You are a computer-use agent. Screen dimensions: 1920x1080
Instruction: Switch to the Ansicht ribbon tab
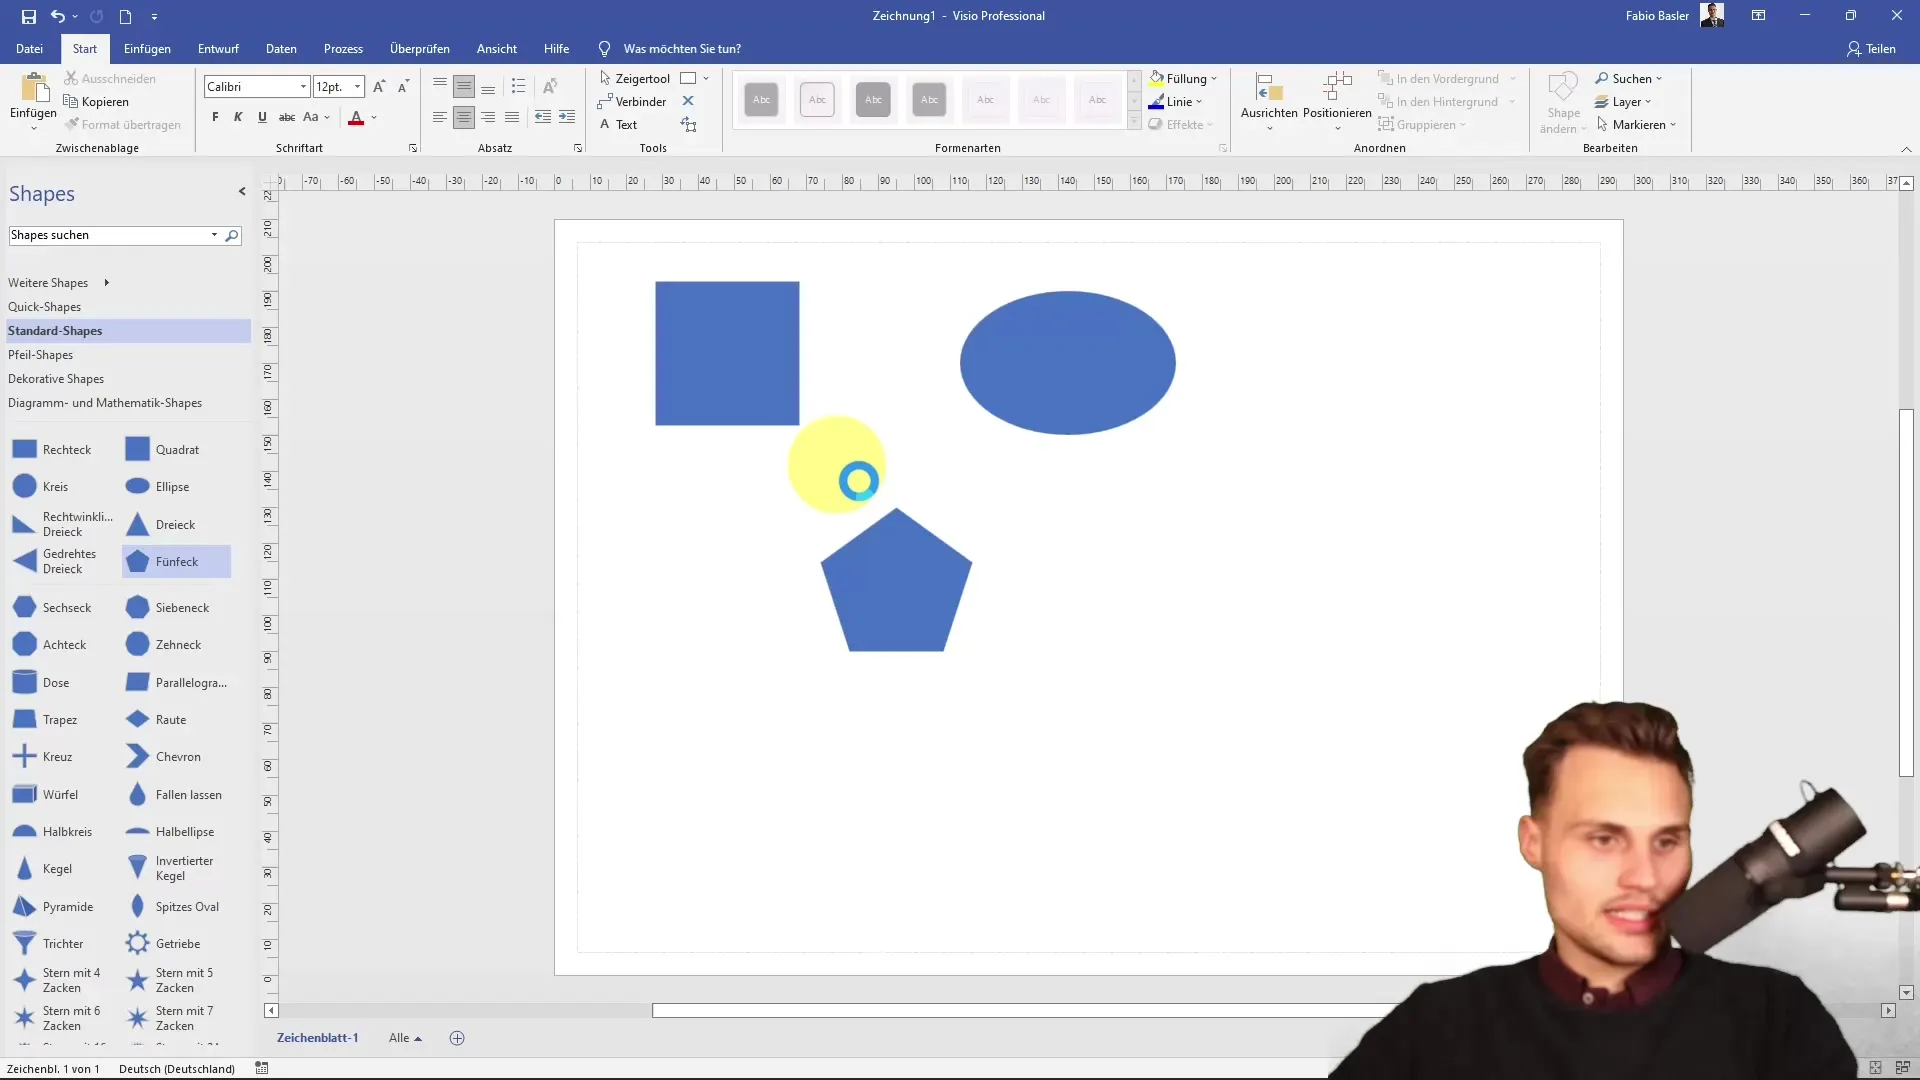pos(497,48)
